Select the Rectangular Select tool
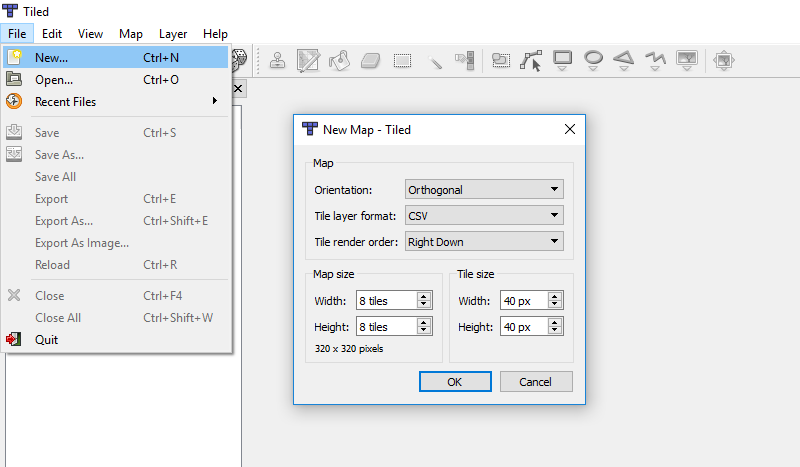 [x=402, y=61]
